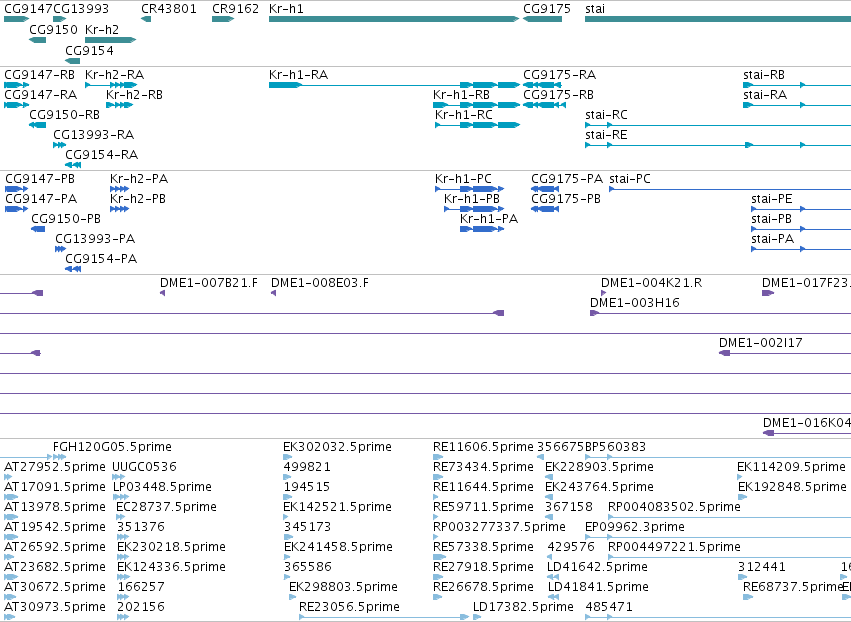The width and height of the screenshot is (851, 622).
Task: Select the DME1-008E03.F clone
Action: click(274, 293)
